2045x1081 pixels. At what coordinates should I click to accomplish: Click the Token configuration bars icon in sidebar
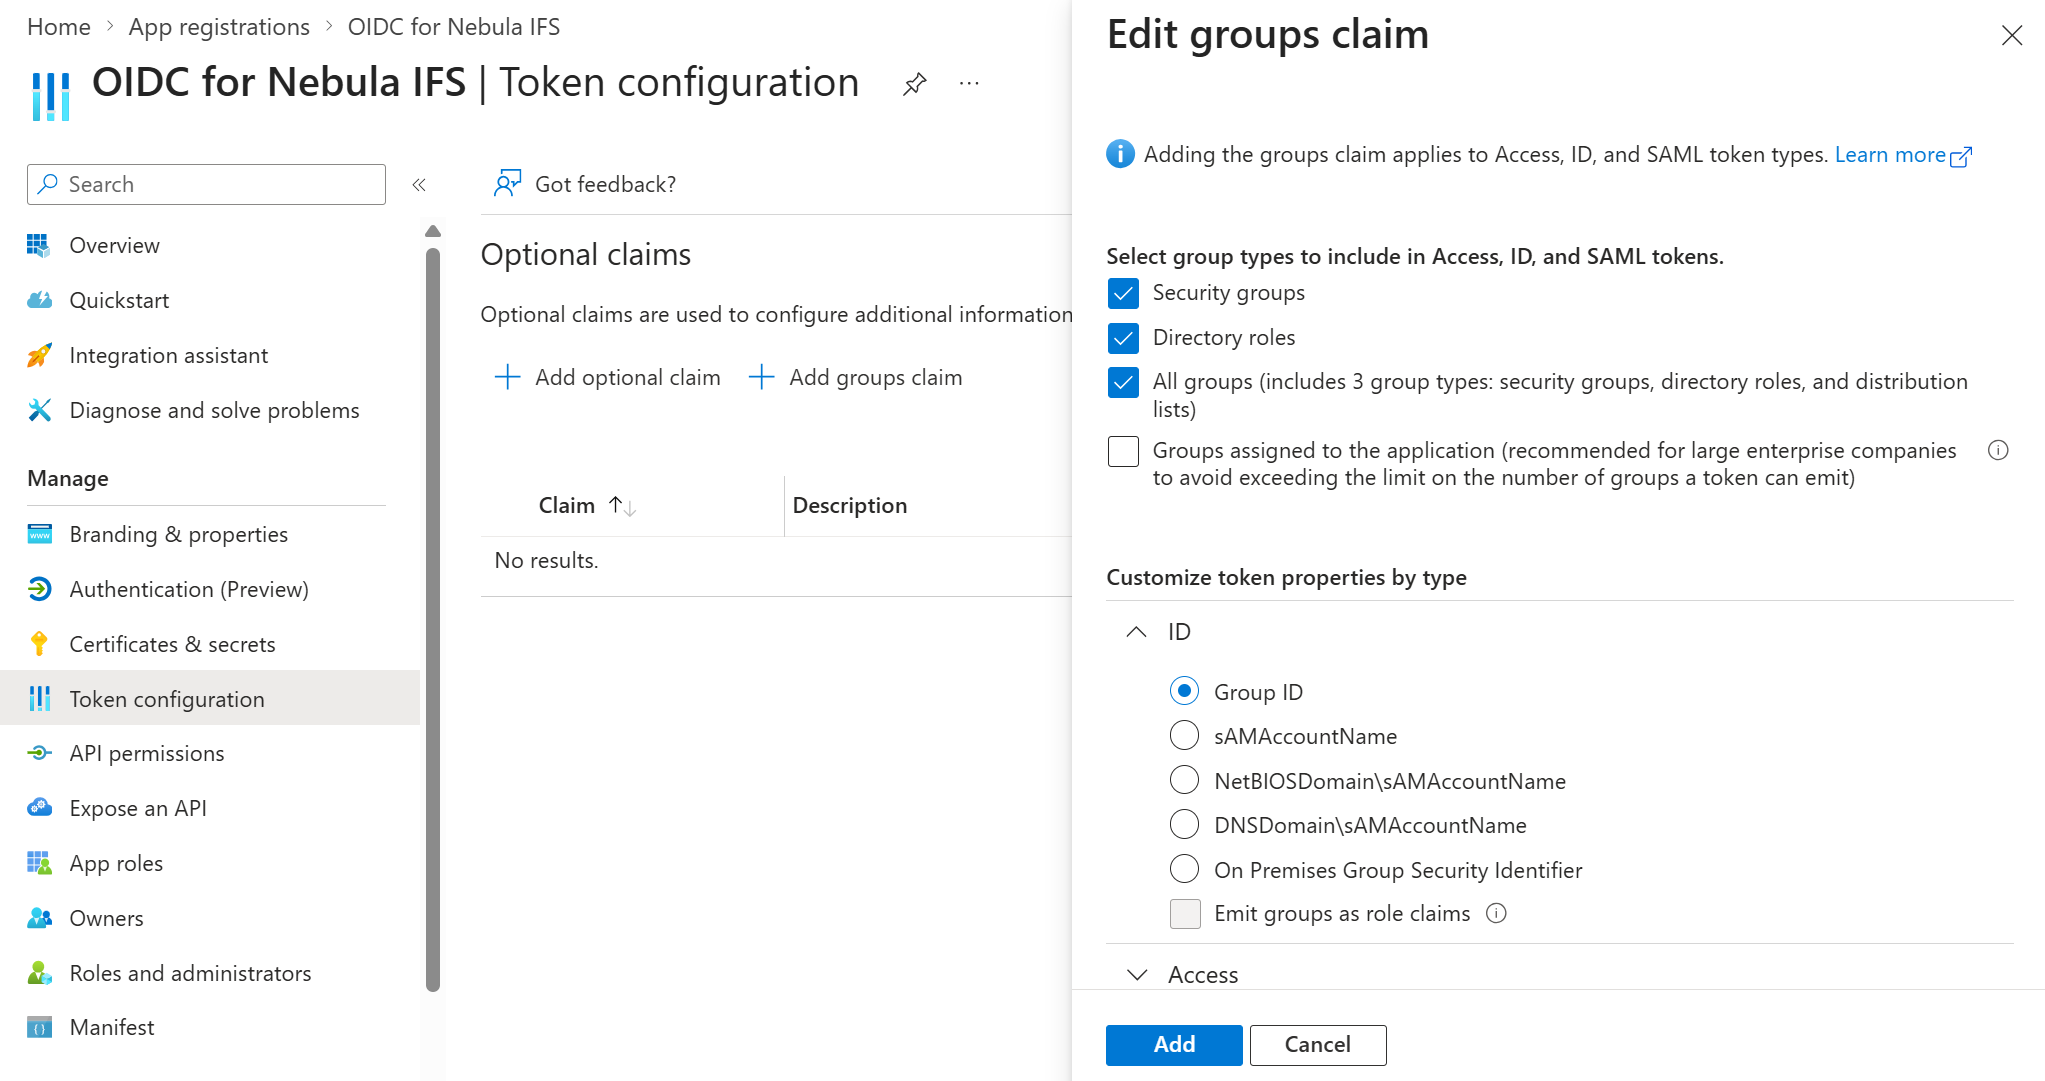click(x=39, y=698)
